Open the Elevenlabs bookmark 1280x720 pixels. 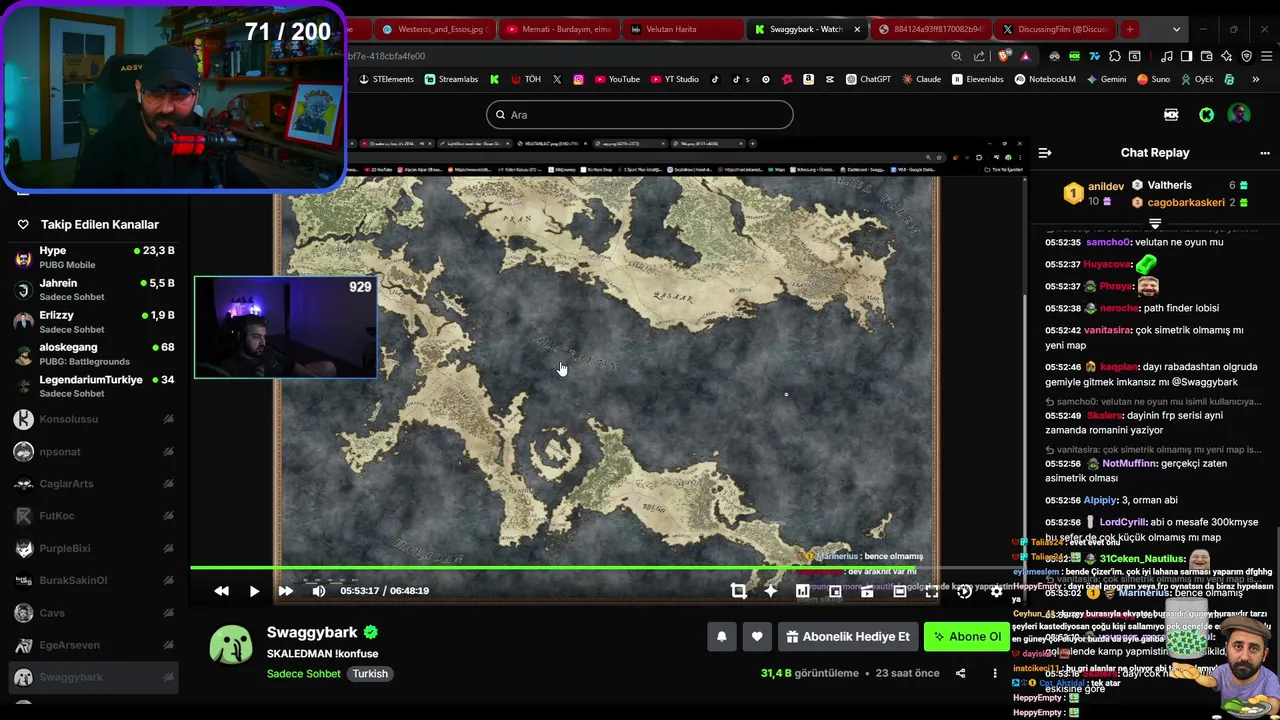pyautogui.click(x=977, y=79)
